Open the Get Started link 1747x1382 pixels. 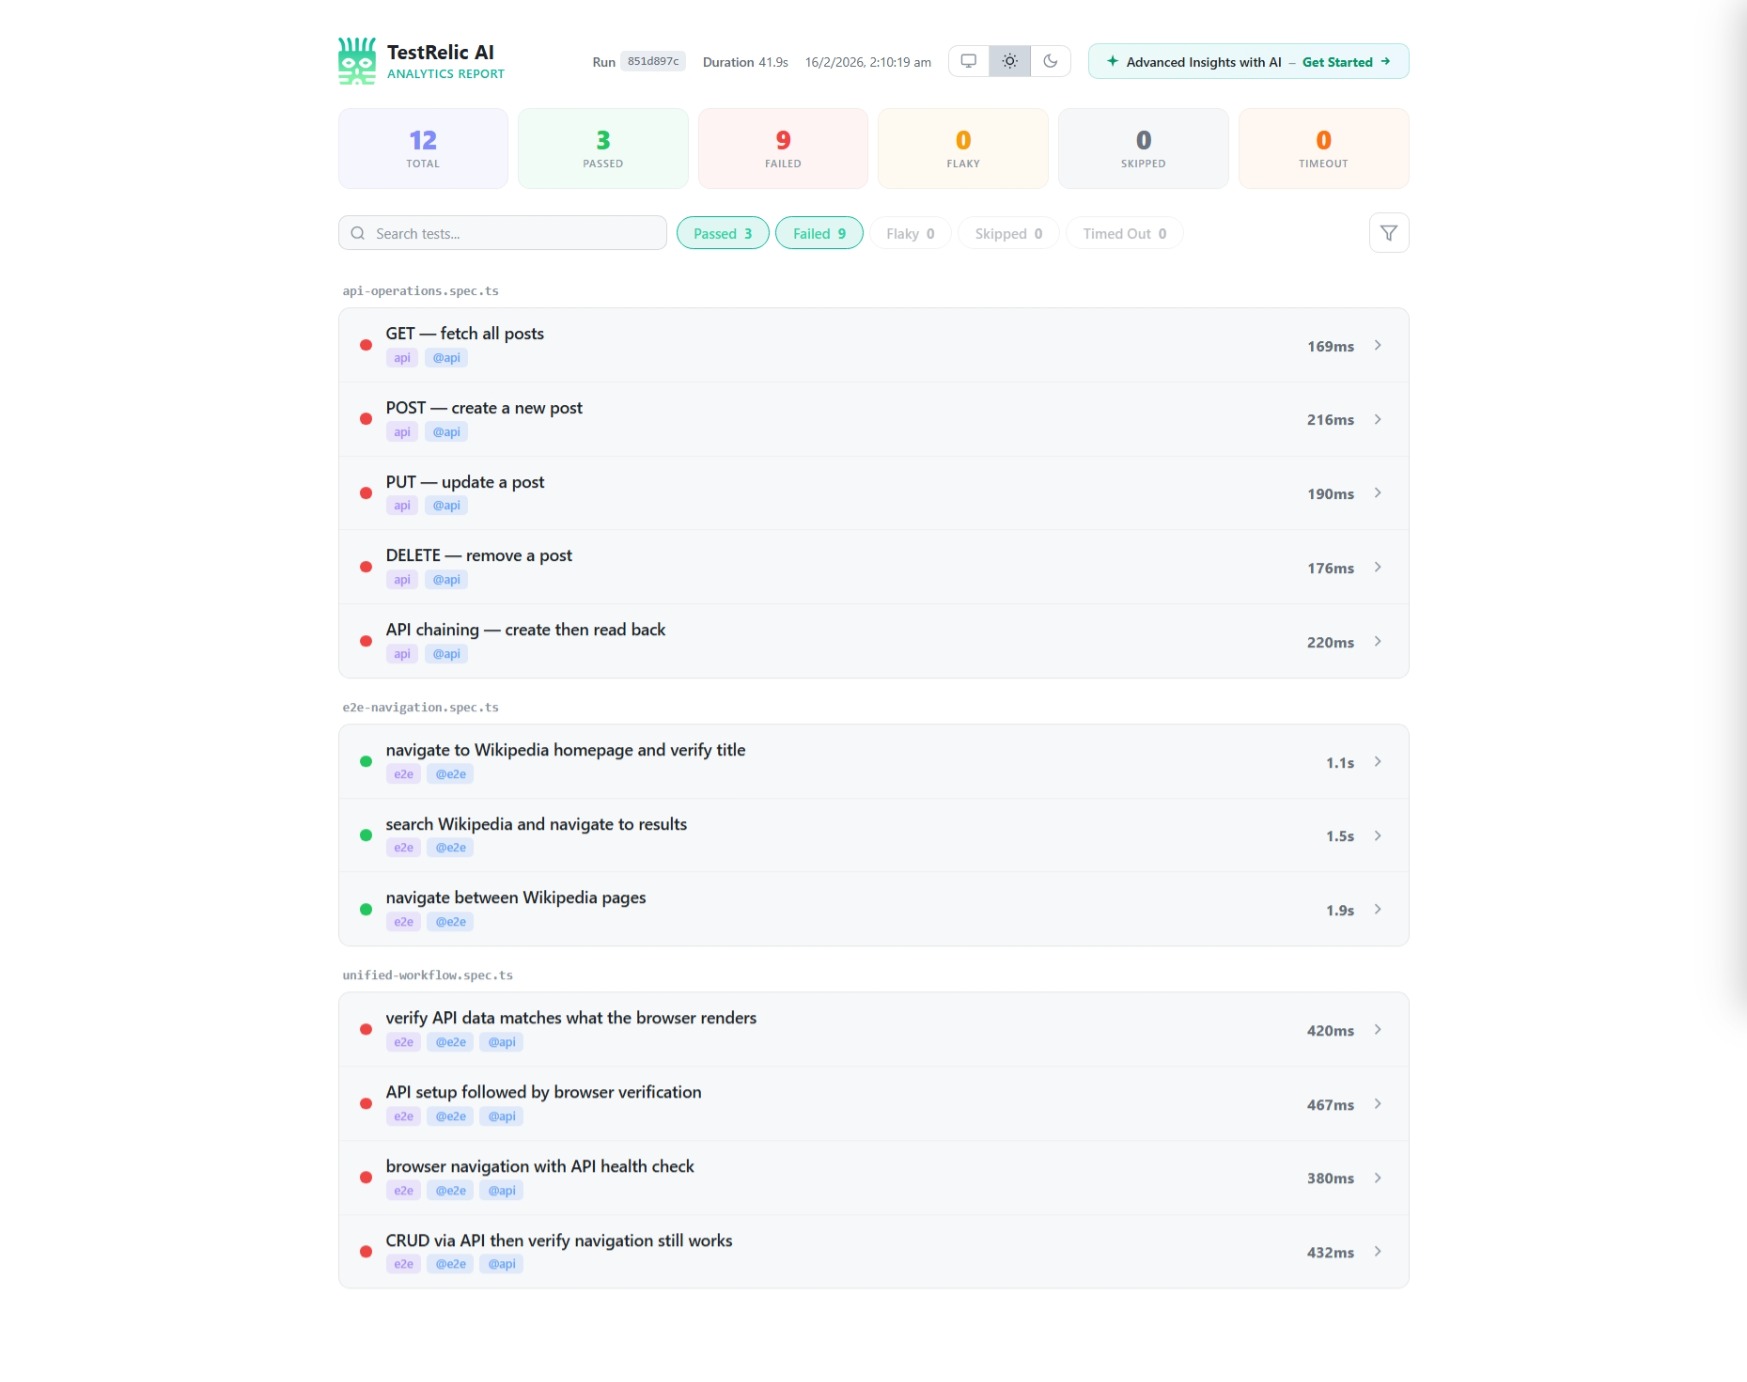coord(1336,61)
